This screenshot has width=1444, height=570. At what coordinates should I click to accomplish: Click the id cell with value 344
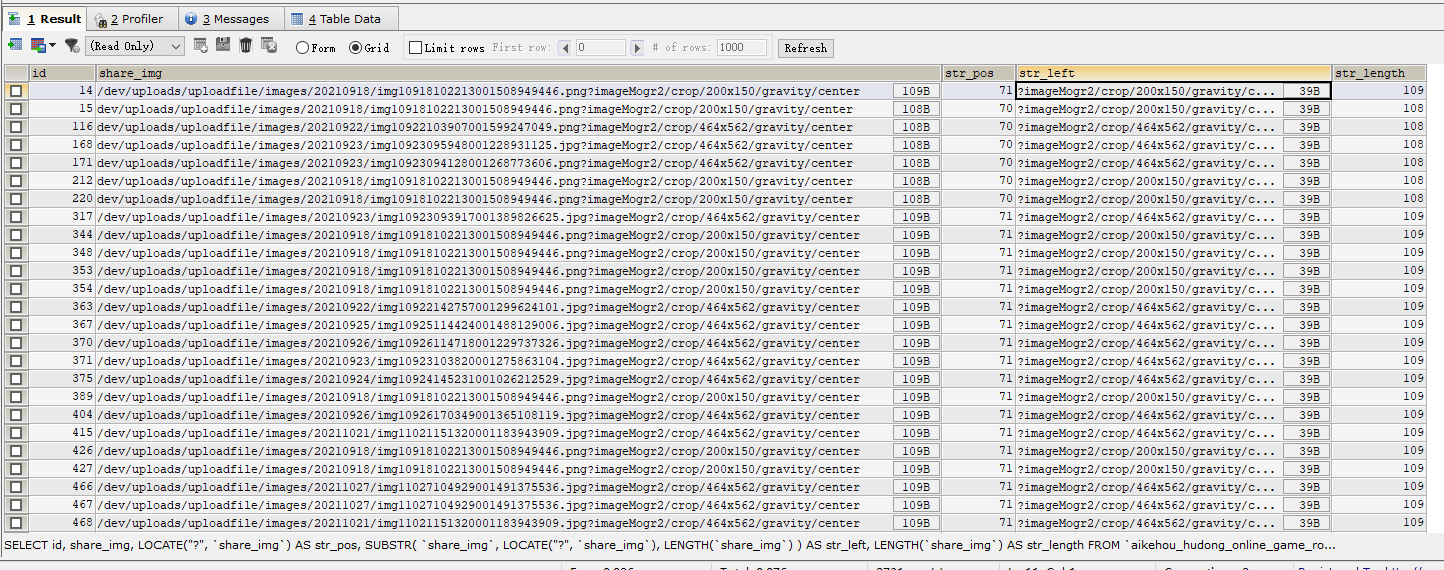pos(62,235)
